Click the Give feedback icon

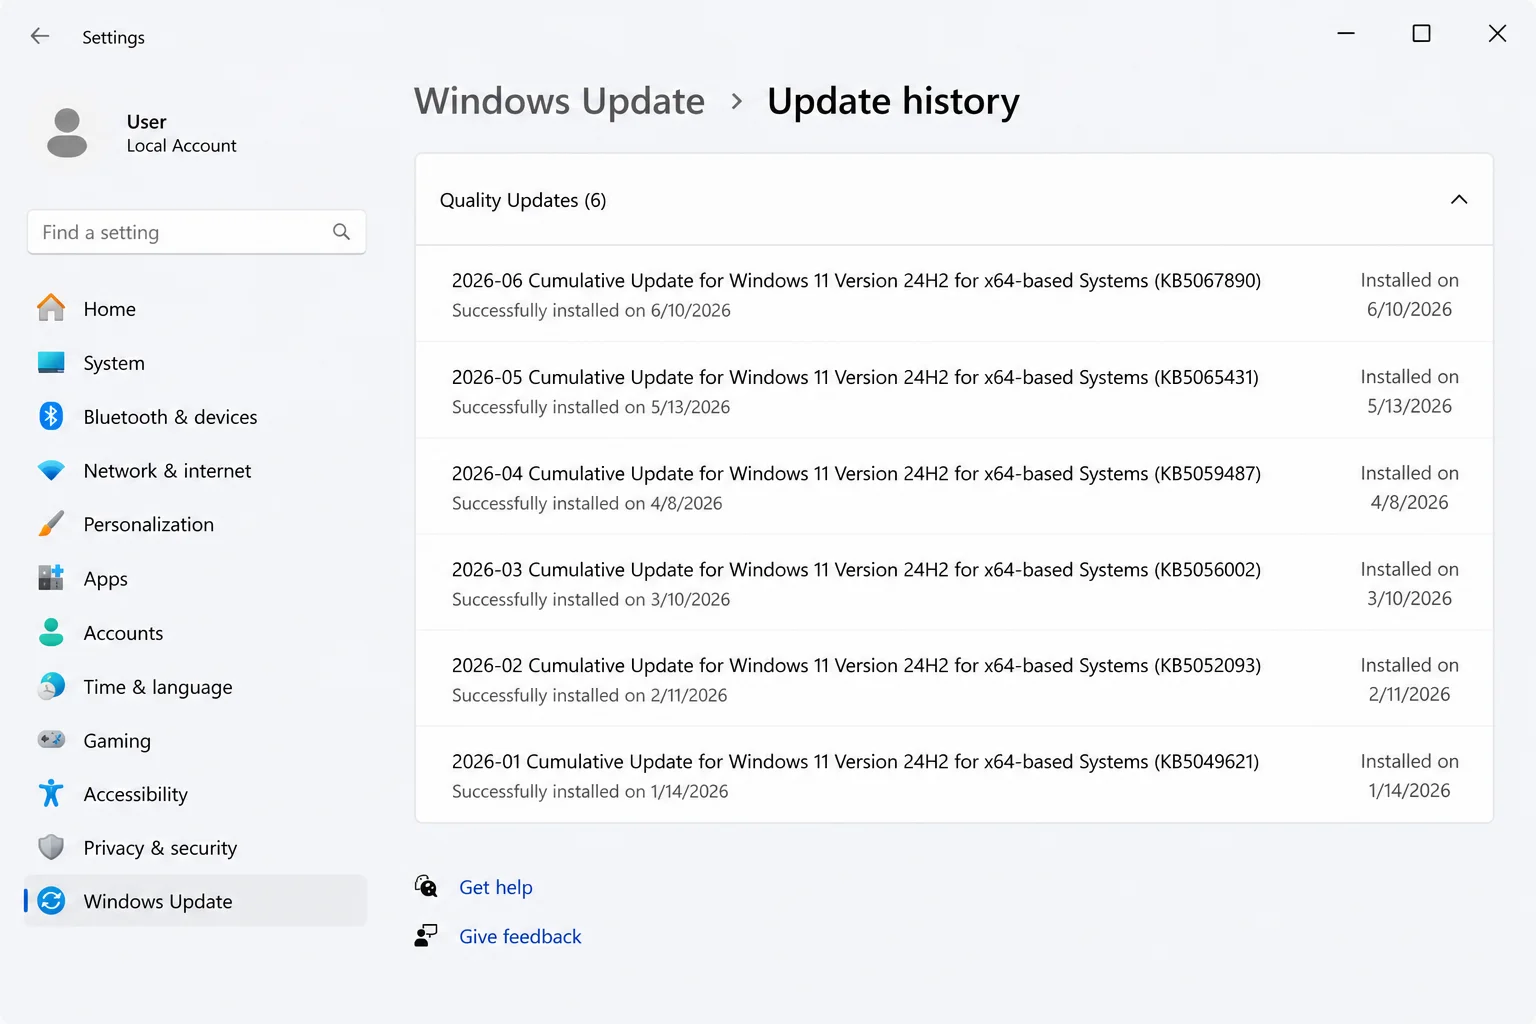[x=426, y=935]
